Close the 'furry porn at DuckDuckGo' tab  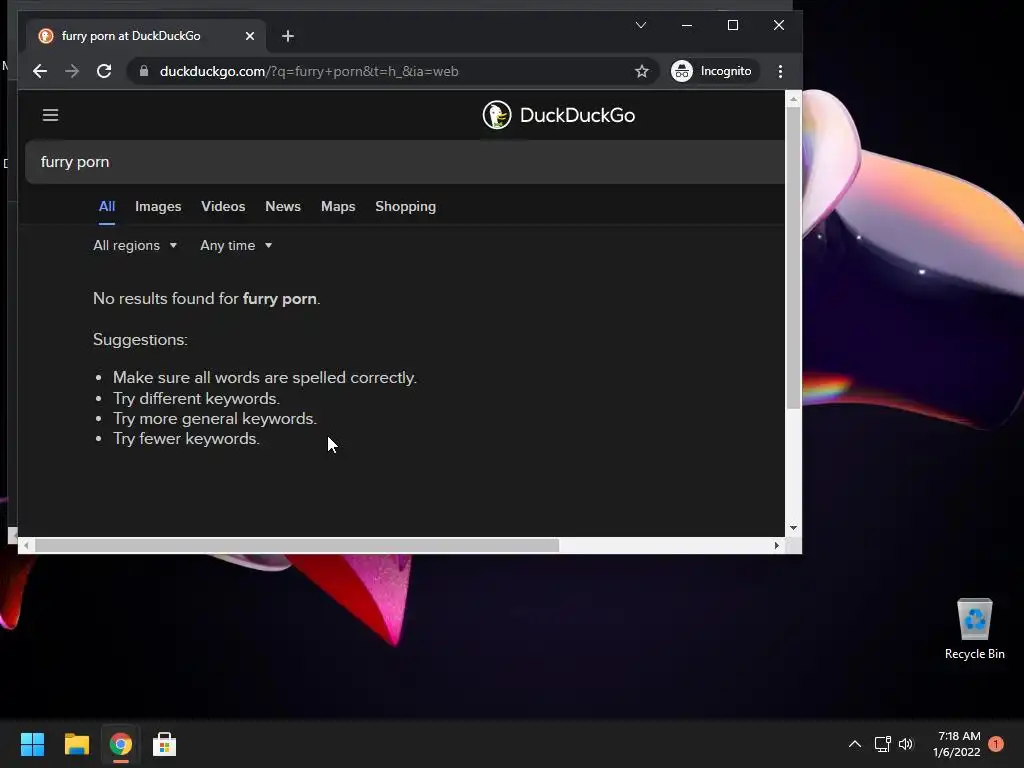[x=249, y=36]
